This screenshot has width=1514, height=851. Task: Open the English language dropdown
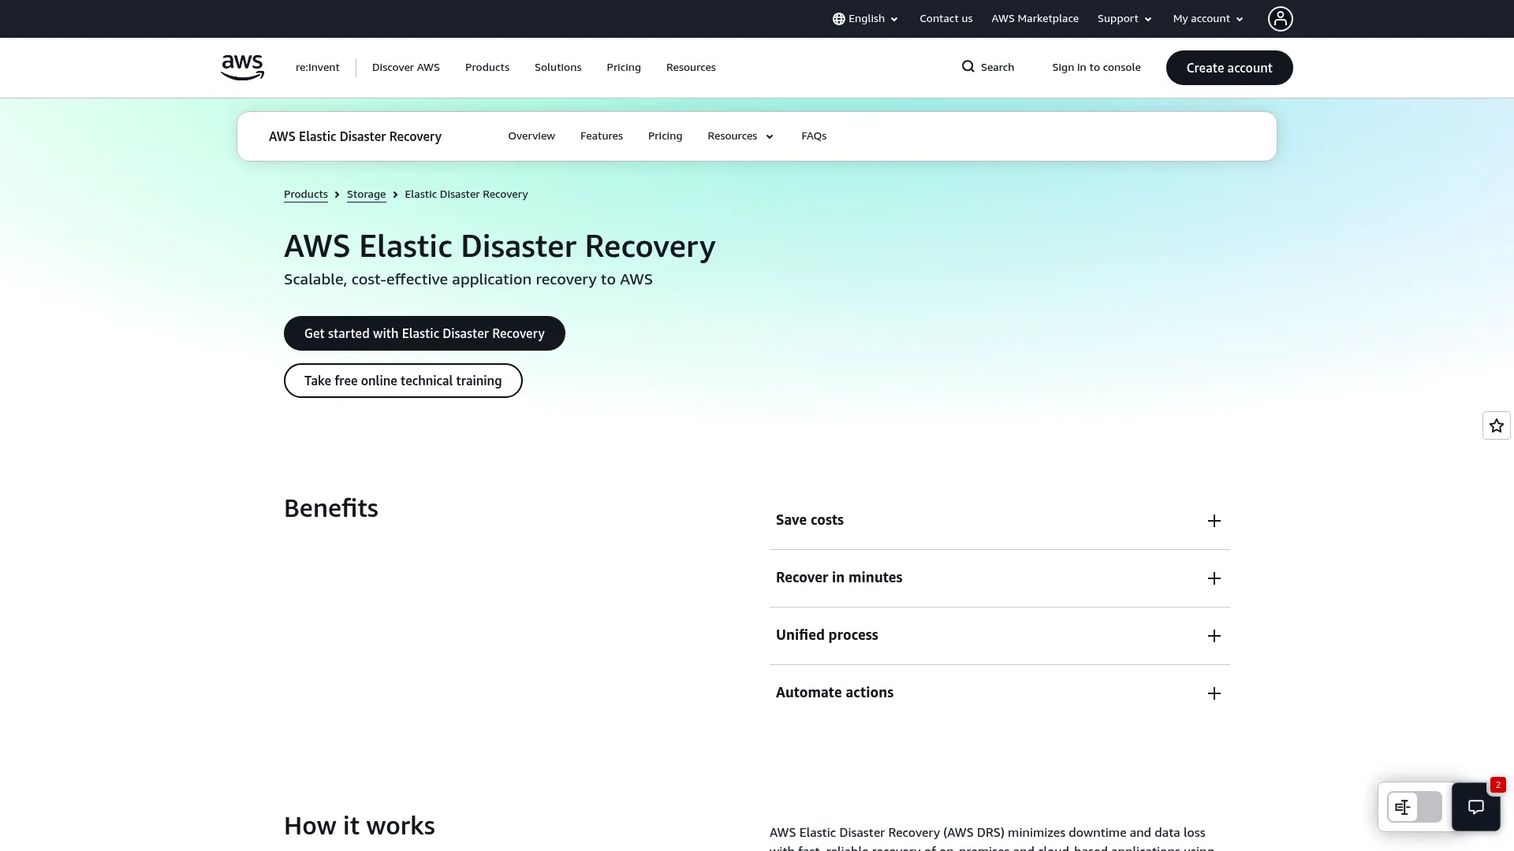(865, 19)
